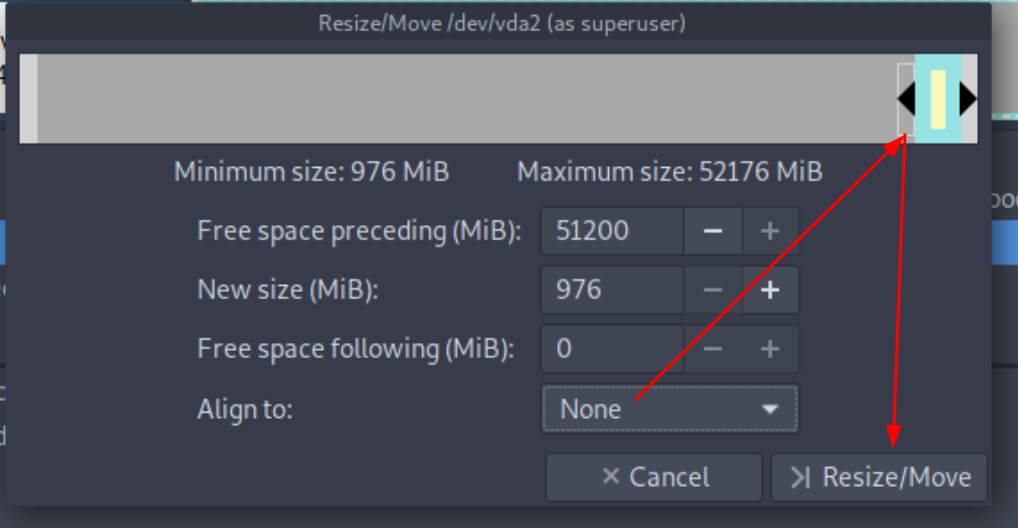Screen dimensions: 1018x528
Task: Click the yellow used-space block in the partition bar
Action: [x=937, y=99]
